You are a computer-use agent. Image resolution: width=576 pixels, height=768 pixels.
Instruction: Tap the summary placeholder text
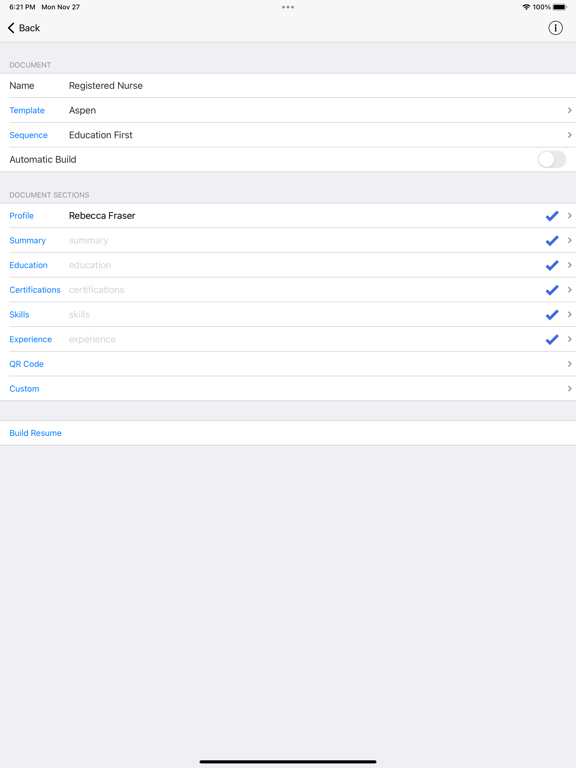[x=89, y=240]
